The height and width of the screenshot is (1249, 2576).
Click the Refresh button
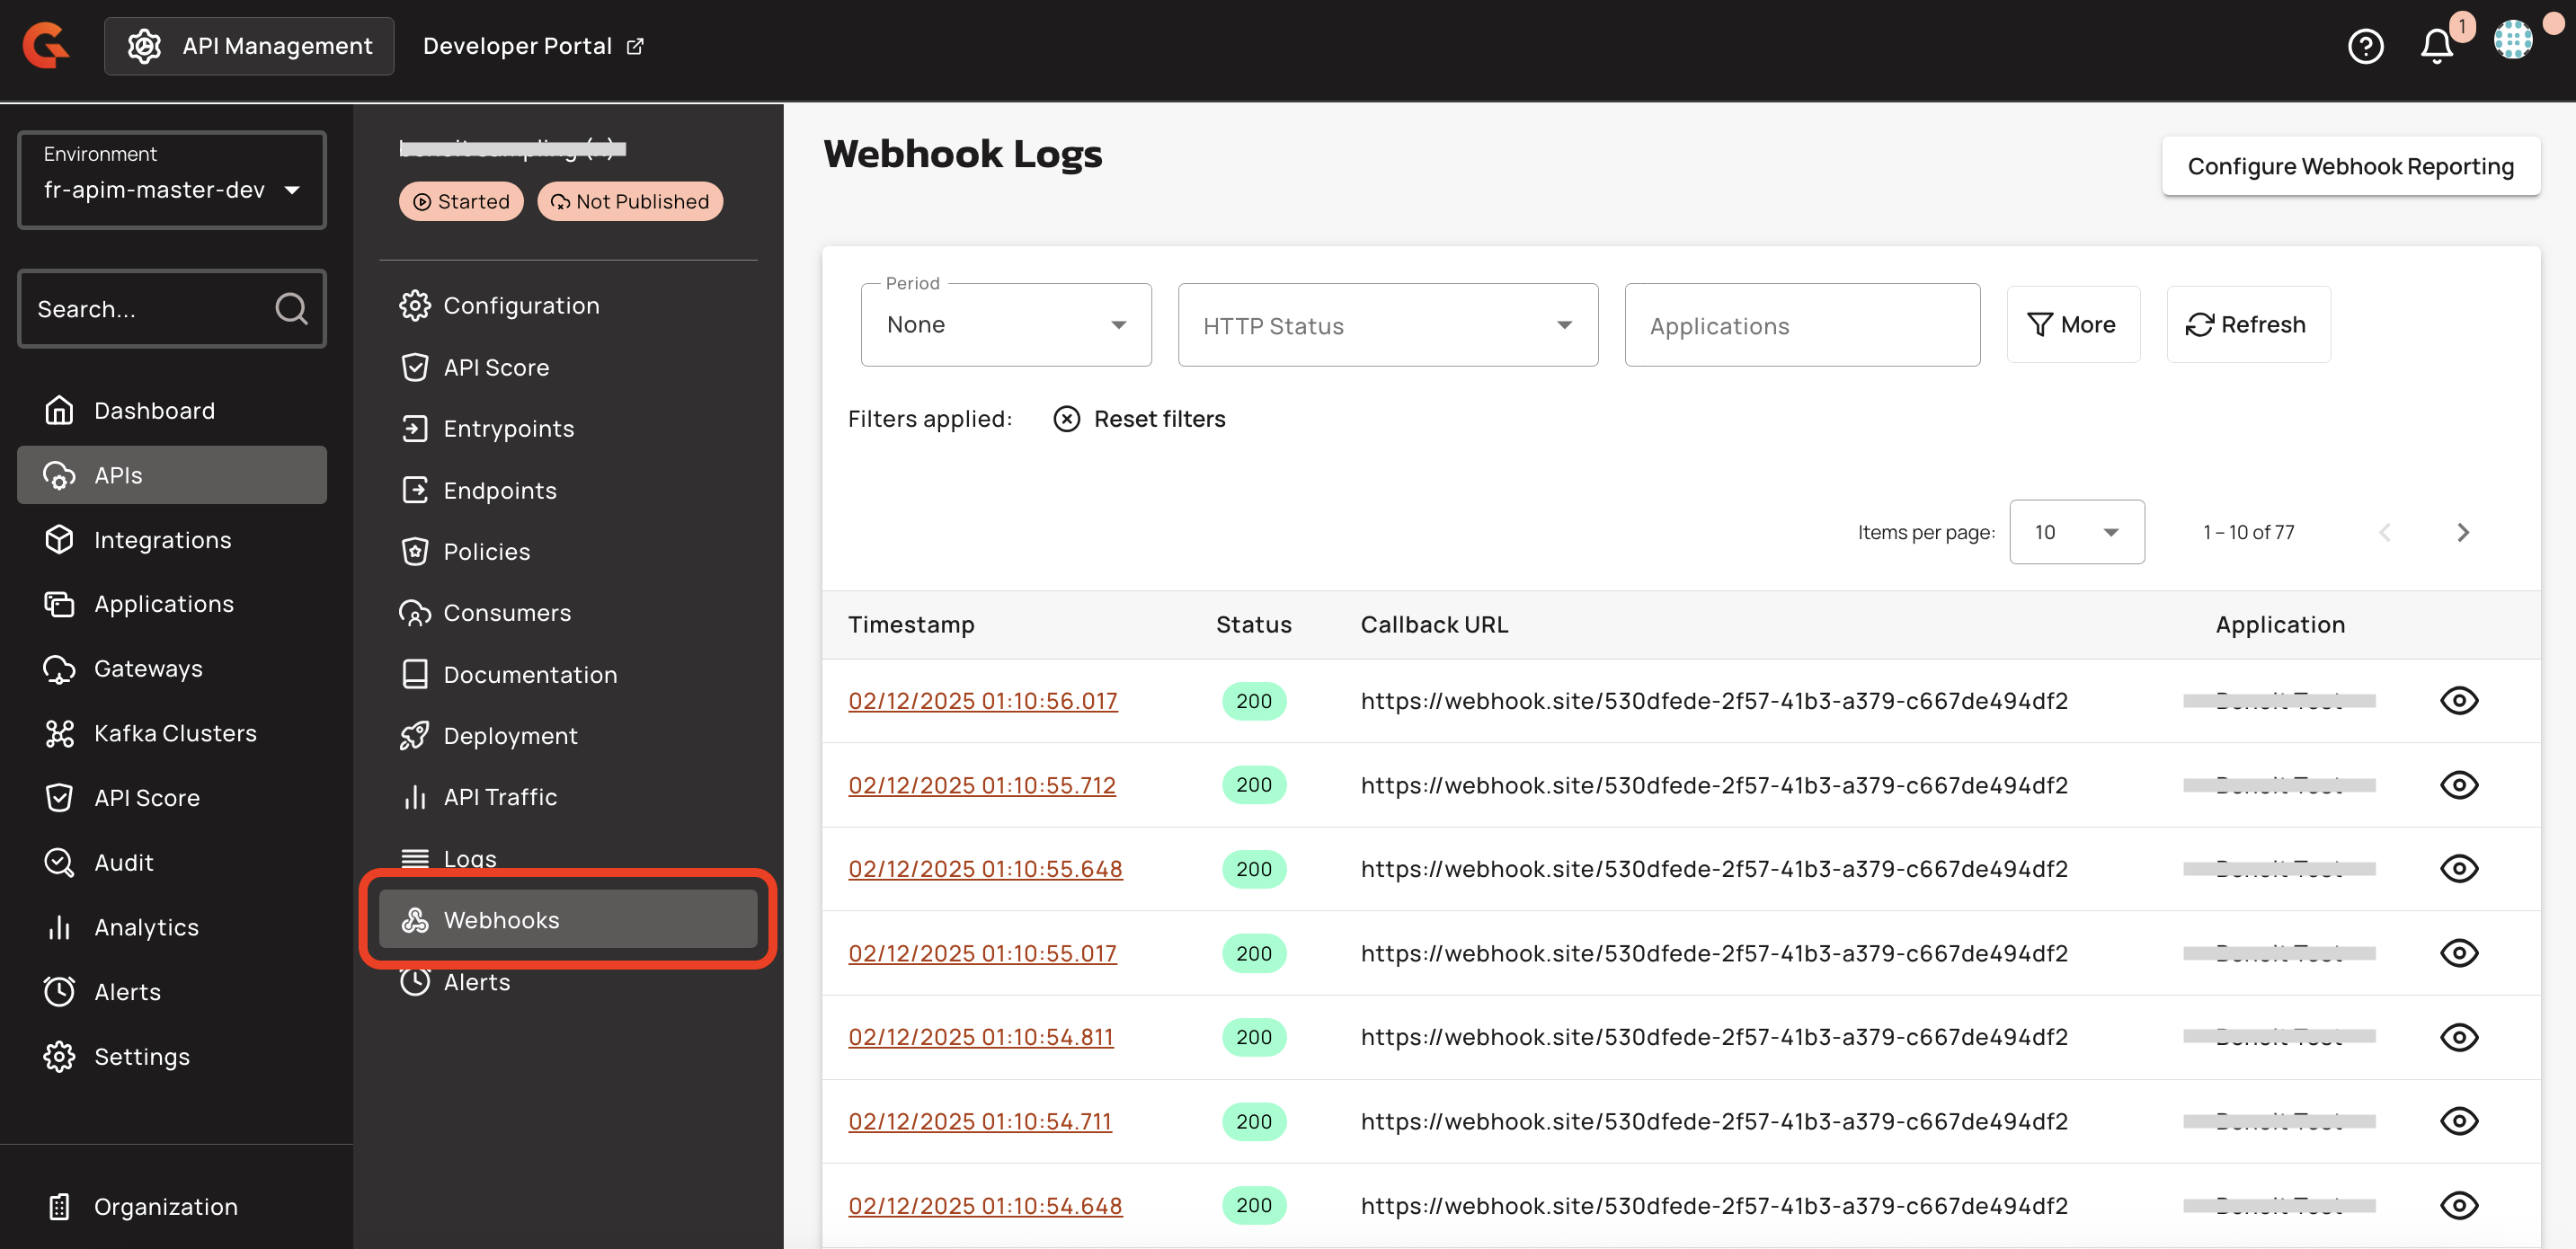pyautogui.click(x=2247, y=325)
